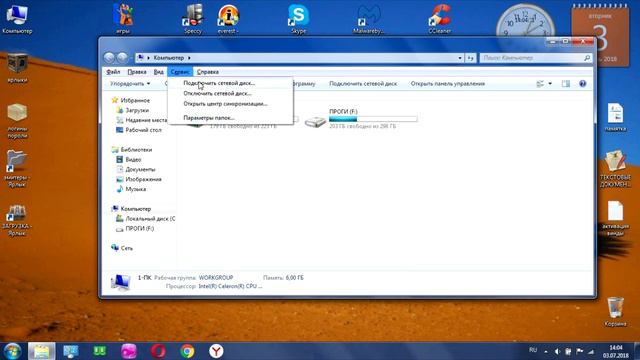Select the ПРОГИ (F:) drive in content area

tap(361, 119)
